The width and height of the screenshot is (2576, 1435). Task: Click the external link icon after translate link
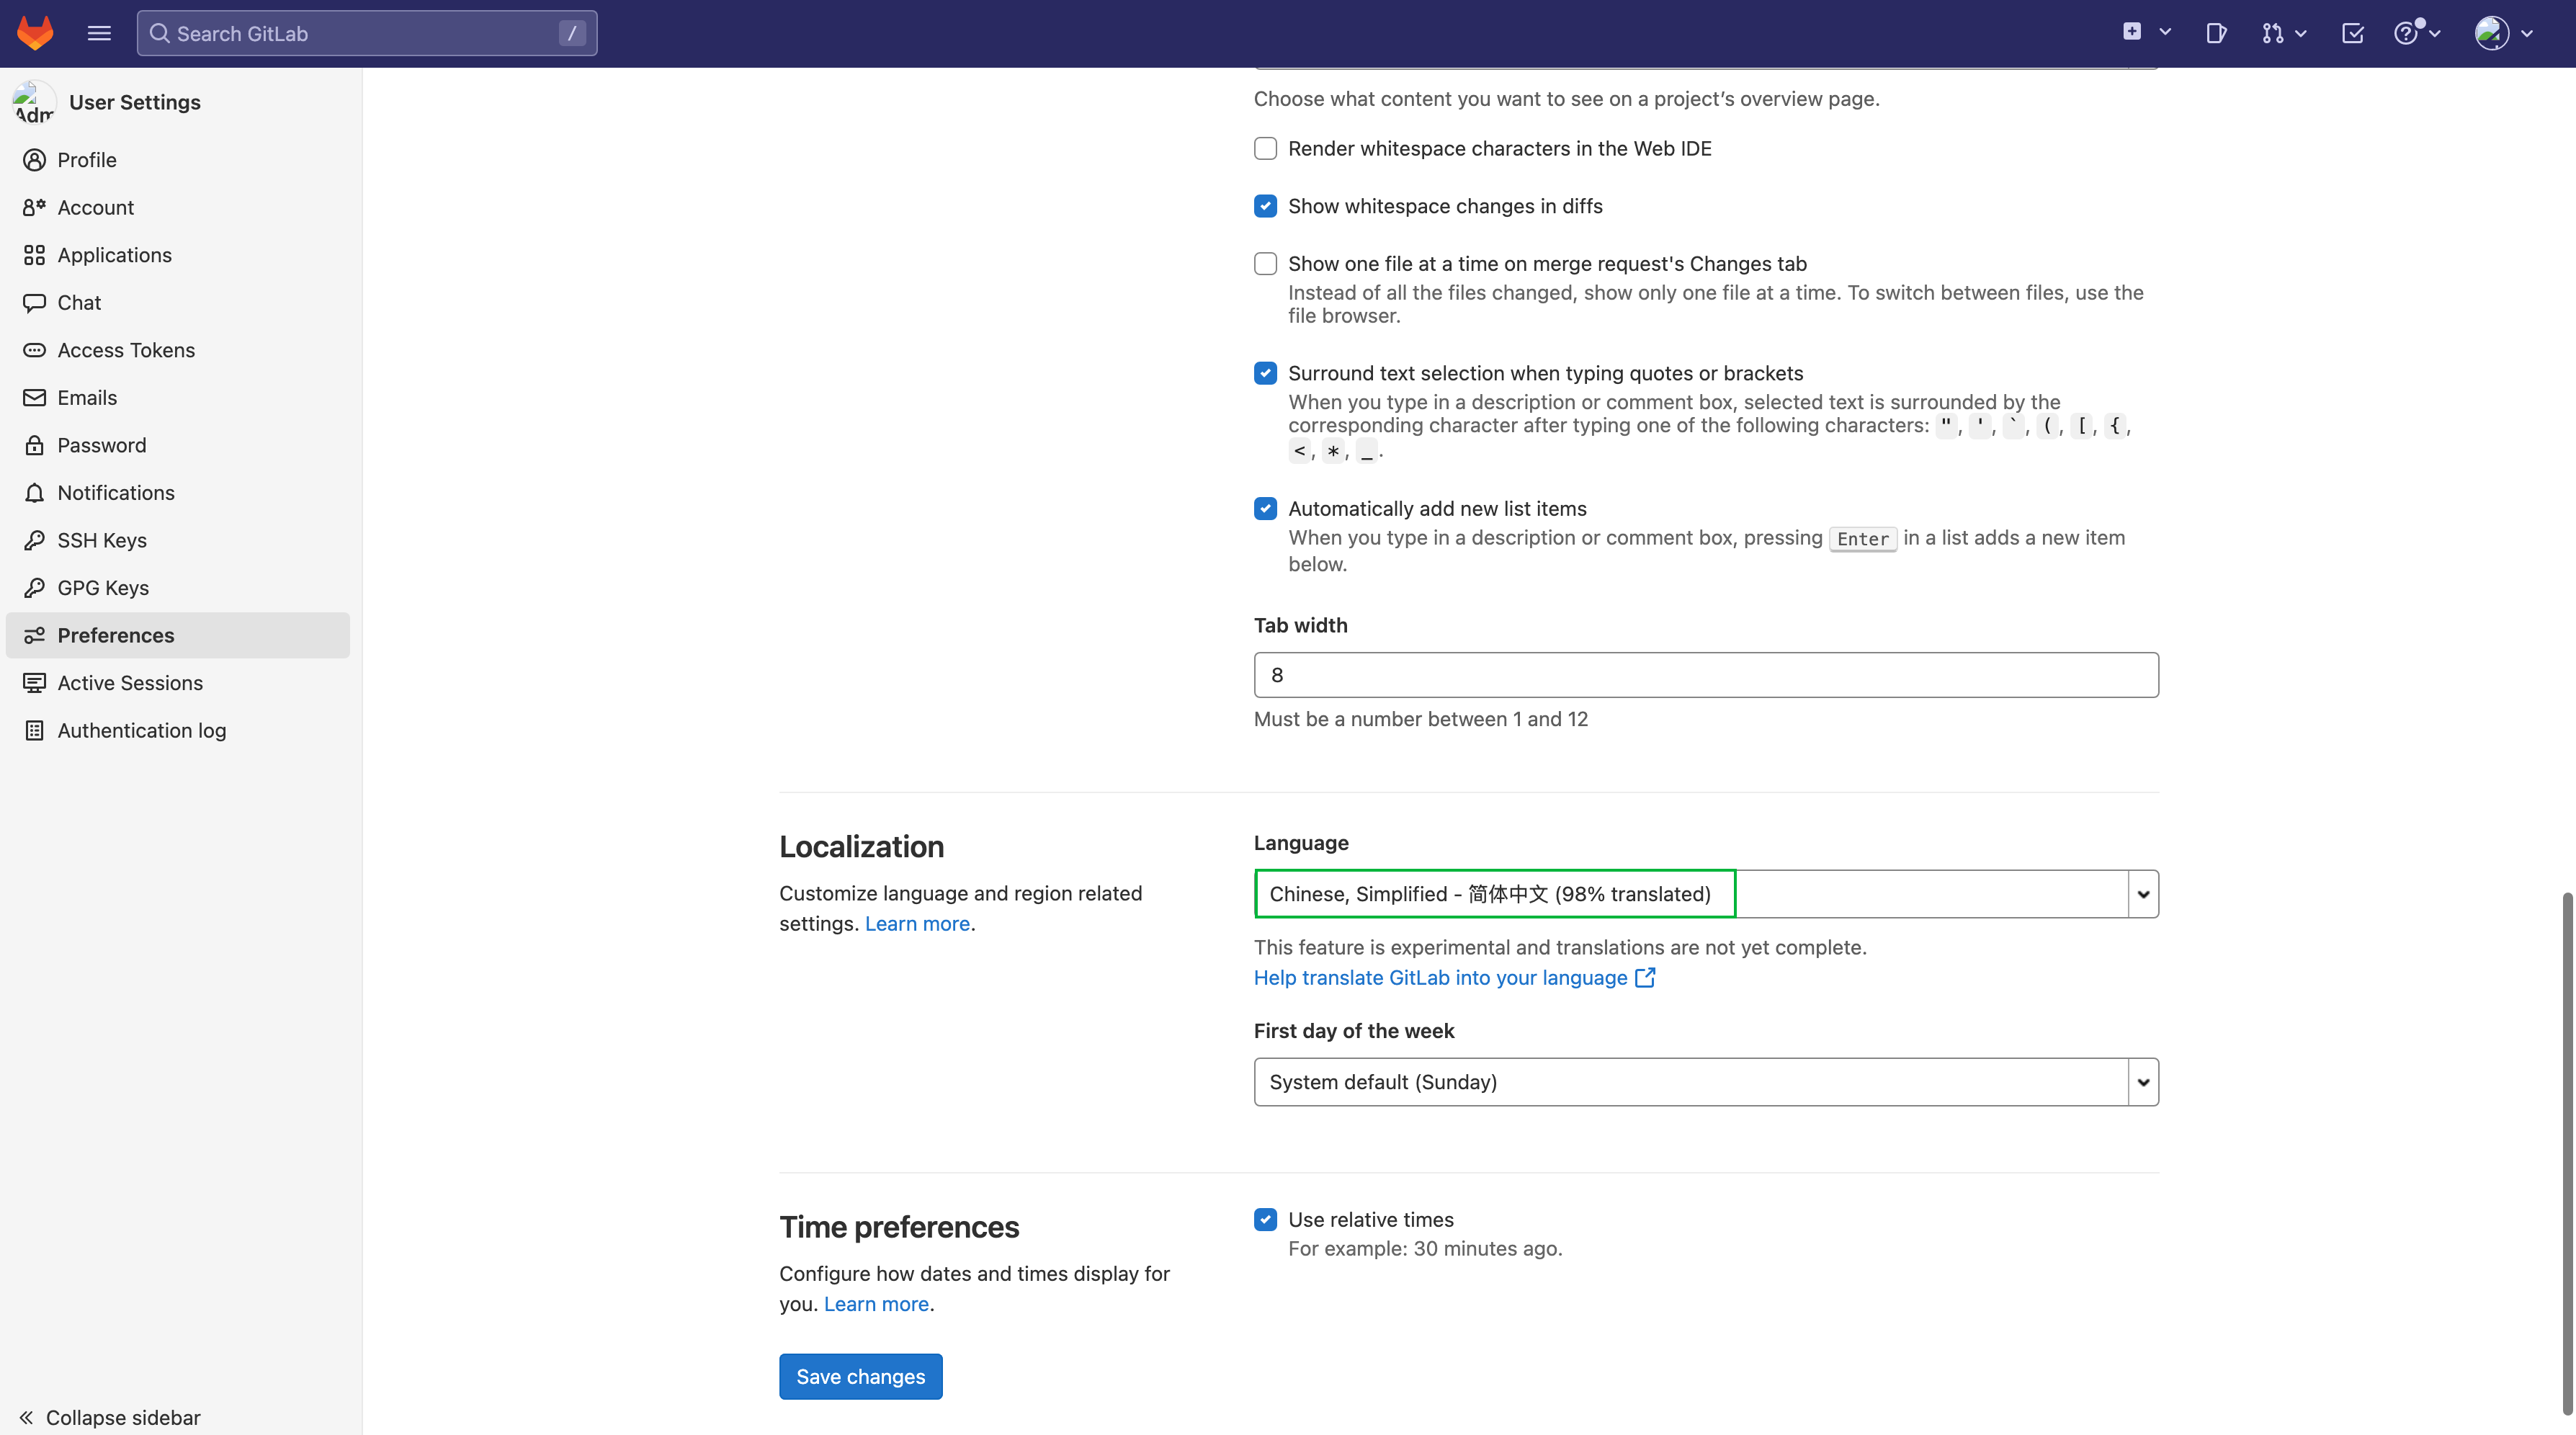point(1645,977)
